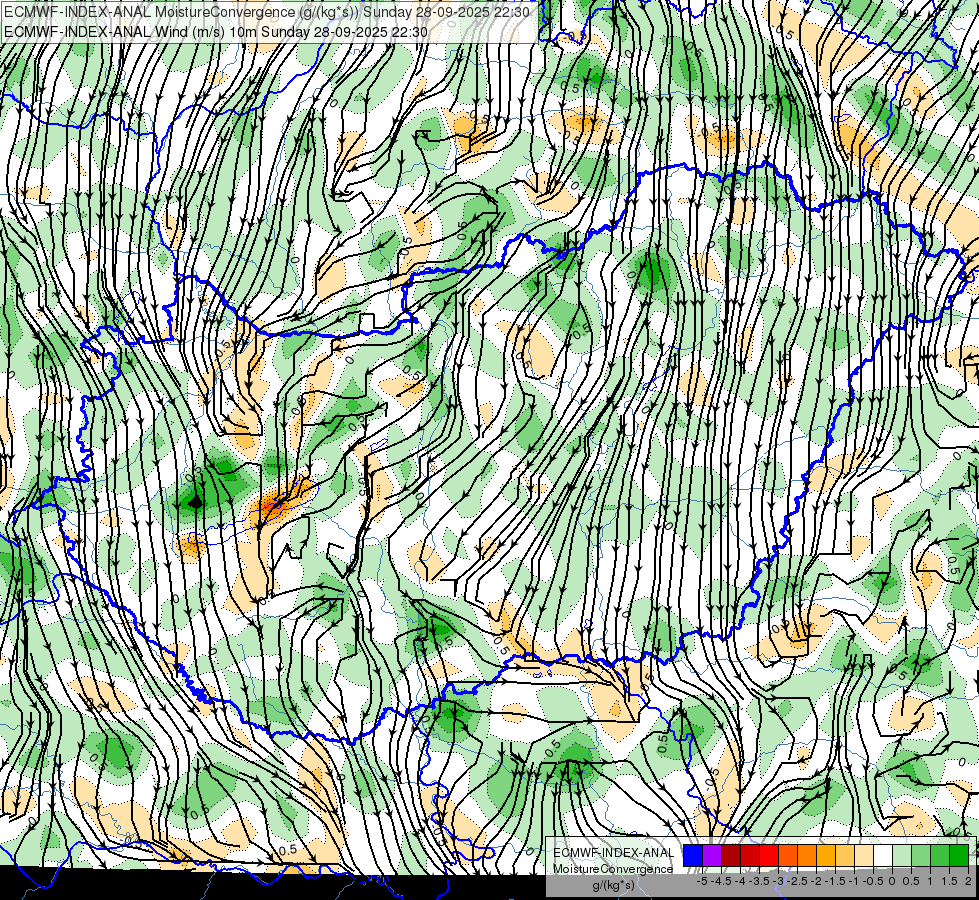Click the -2.5 tick label on the legend
This screenshot has height=900, width=979.
pyautogui.click(x=799, y=881)
